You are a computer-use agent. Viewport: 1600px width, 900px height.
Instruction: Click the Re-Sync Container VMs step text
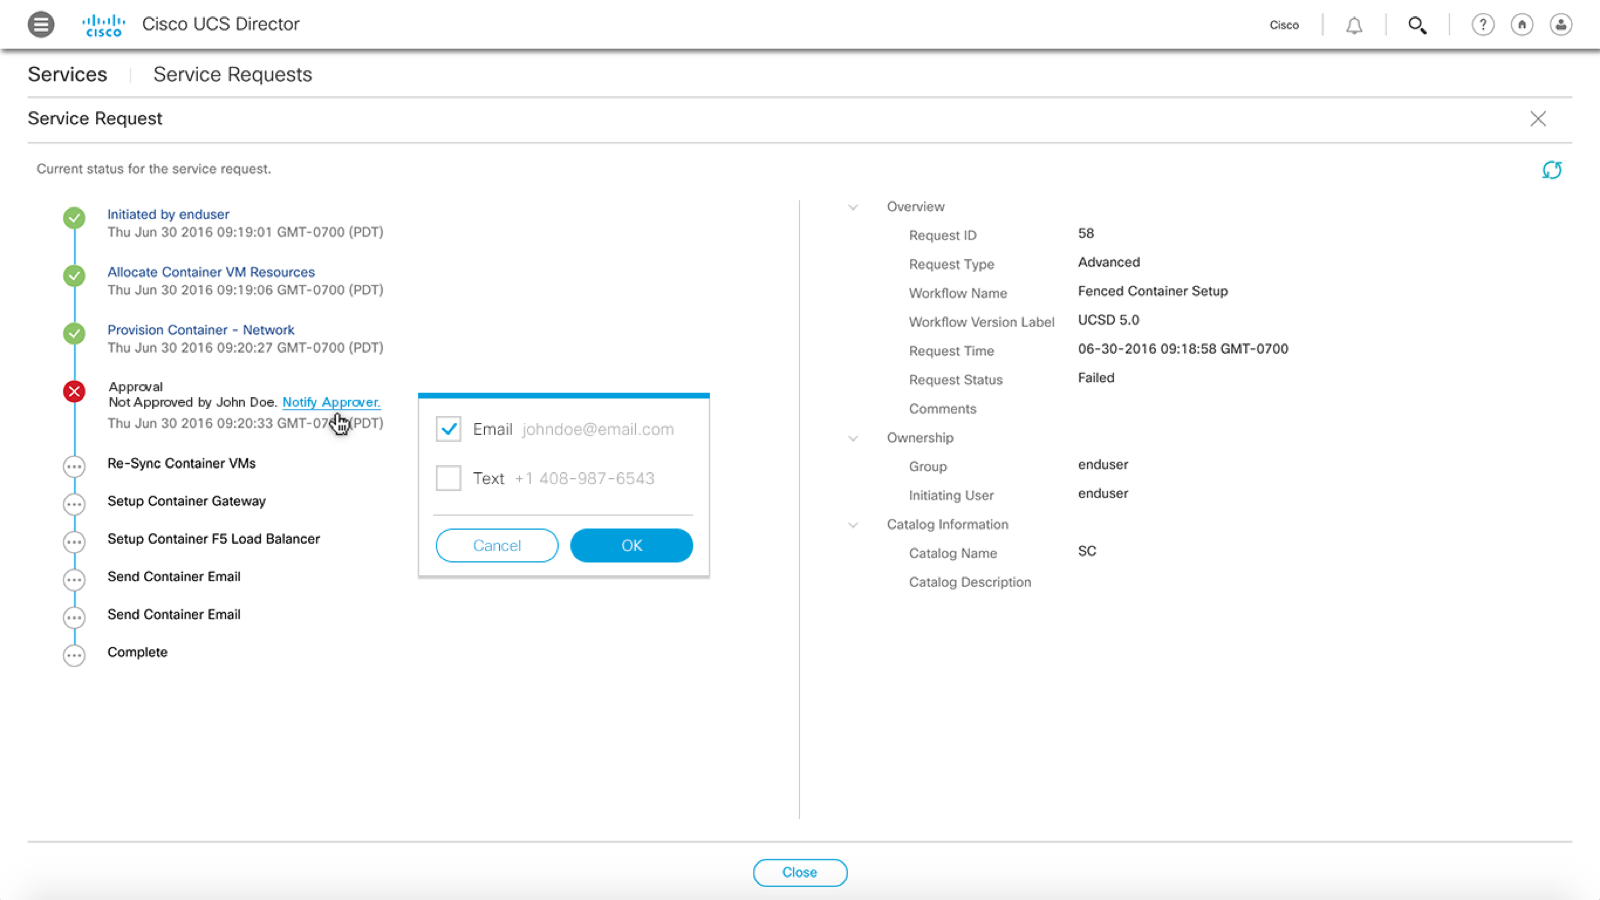point(182,463)
